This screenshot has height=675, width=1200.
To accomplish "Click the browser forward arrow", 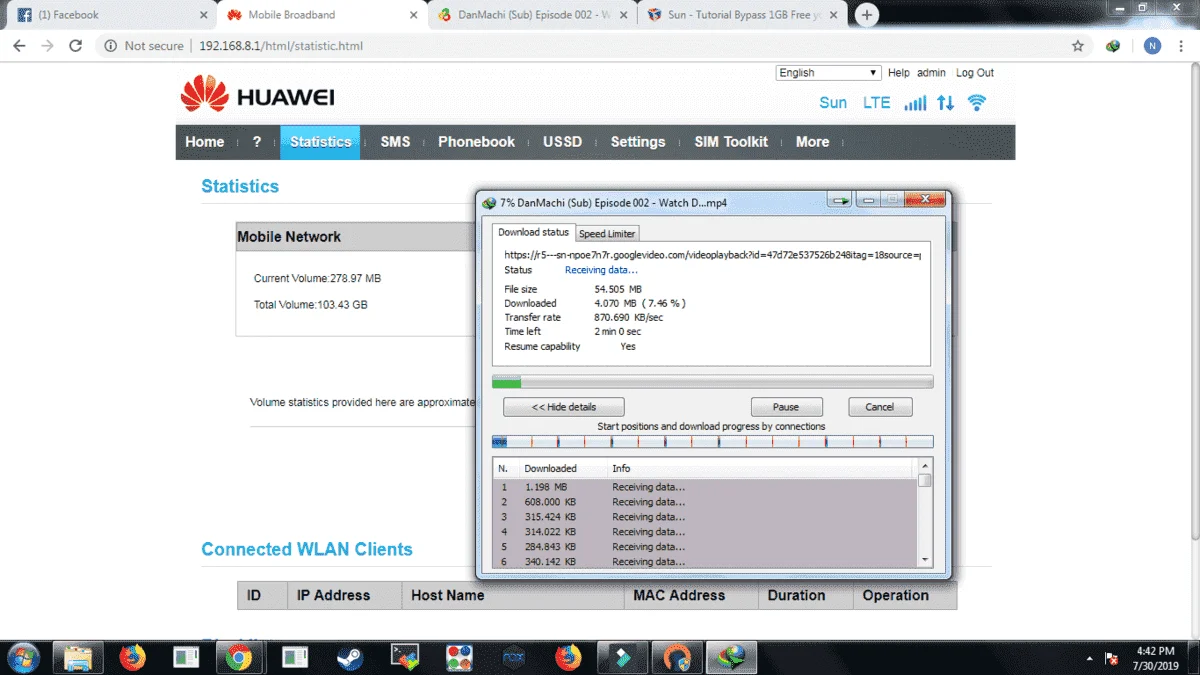I will click(47, 46).
